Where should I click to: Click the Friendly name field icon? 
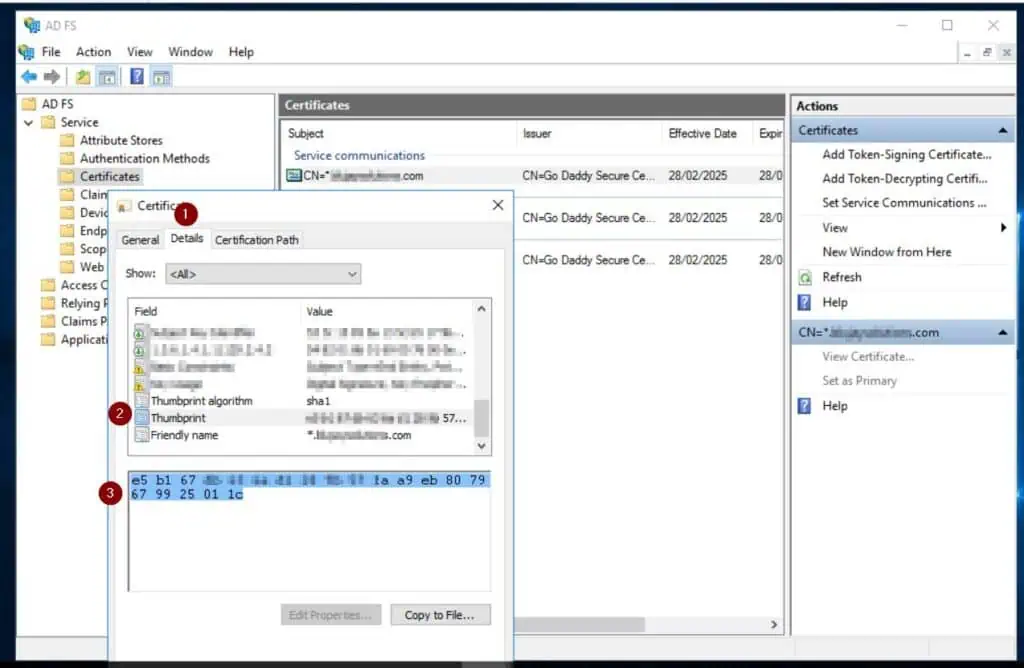141,435
